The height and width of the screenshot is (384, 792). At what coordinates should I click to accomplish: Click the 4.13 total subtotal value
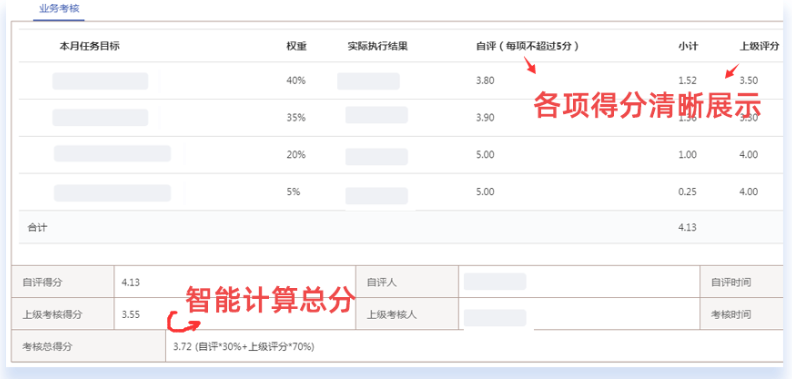point(687,227)
